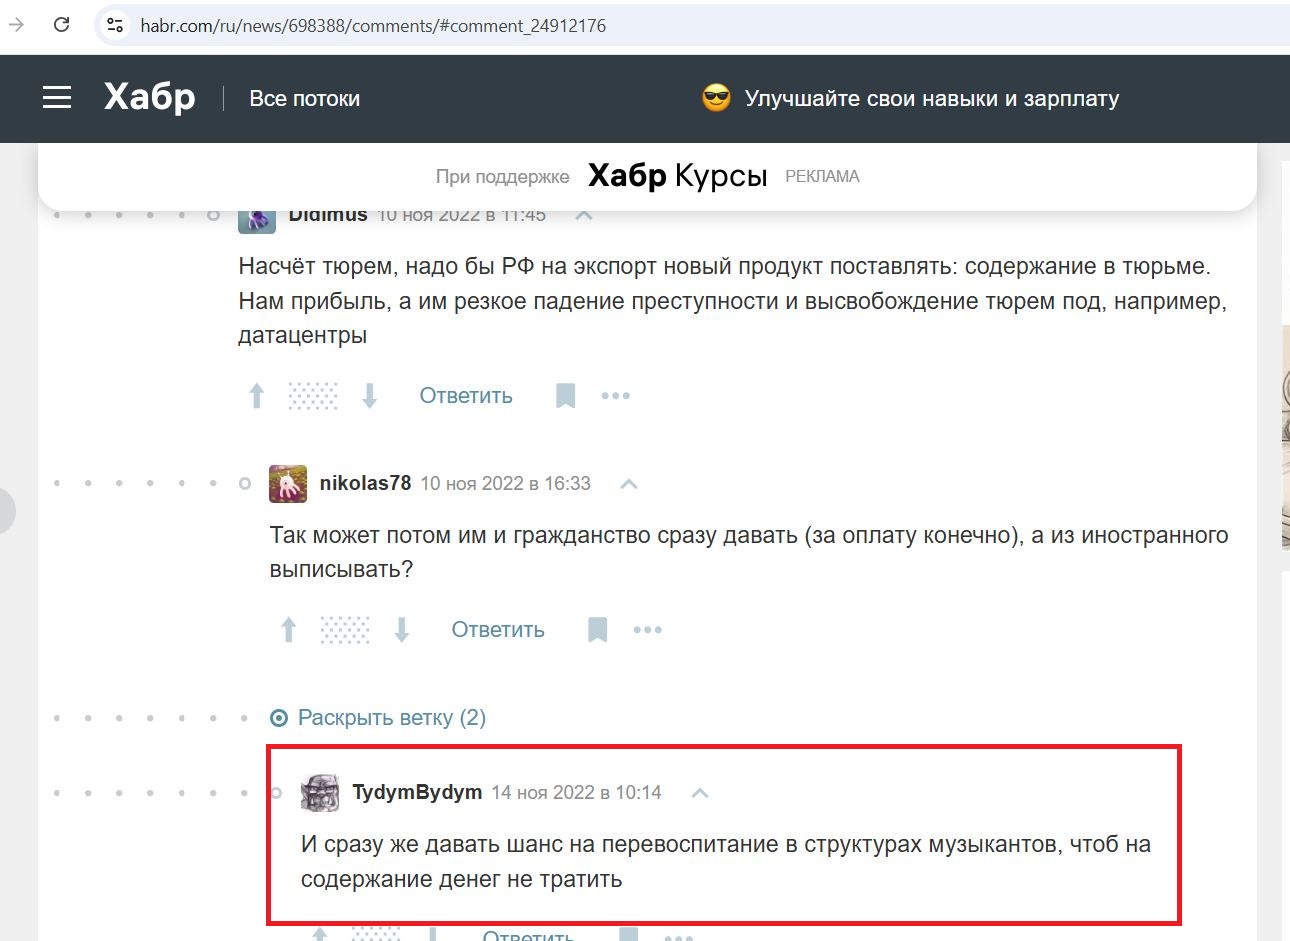
Task: Open more options for the Didimus comment
Action: click(615, 396)
